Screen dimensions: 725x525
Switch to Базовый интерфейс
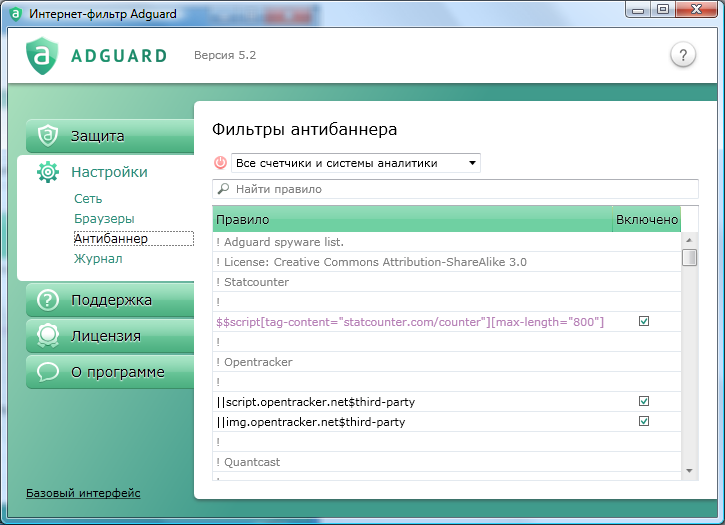83,493
